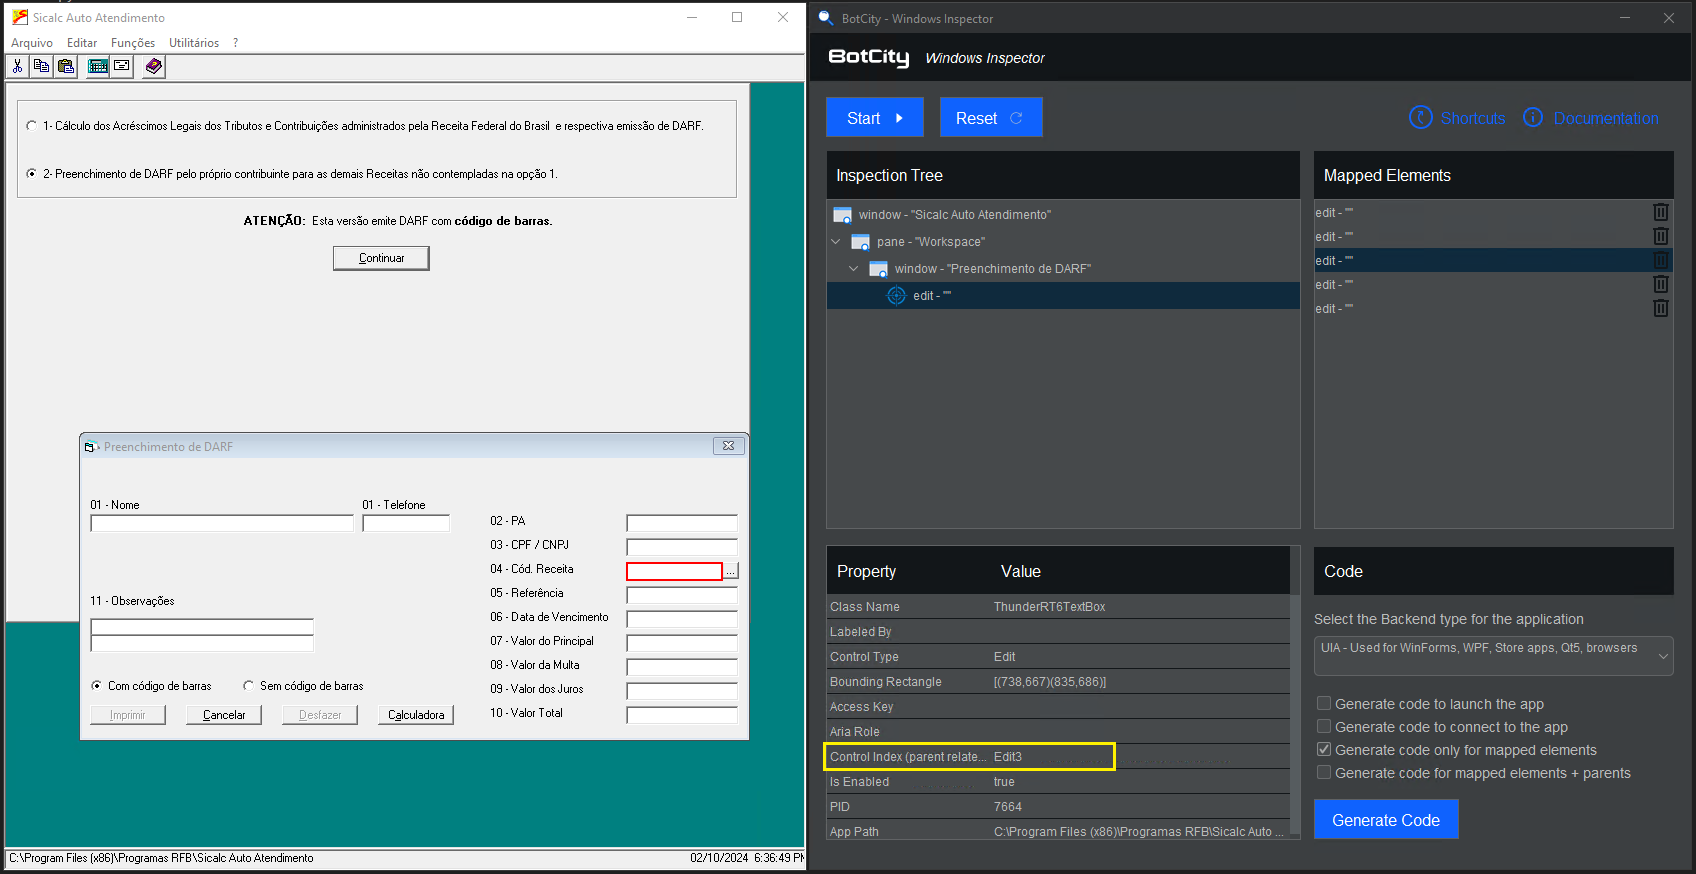1696x874 pixels.
Task: Open the Shortcuts link
Action: pyautogui.click(x=1457, y=118)
